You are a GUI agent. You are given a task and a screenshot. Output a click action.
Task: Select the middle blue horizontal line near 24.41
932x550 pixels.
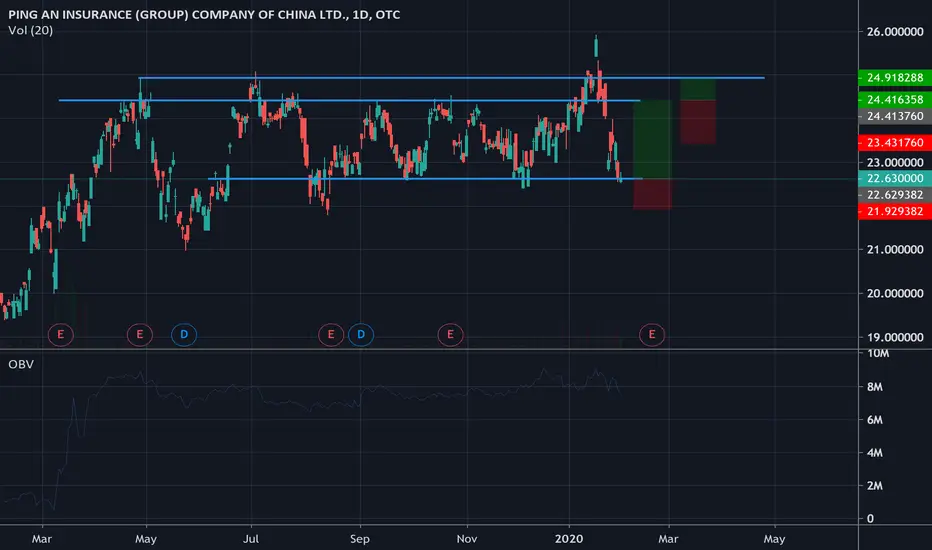coord(350,100)
